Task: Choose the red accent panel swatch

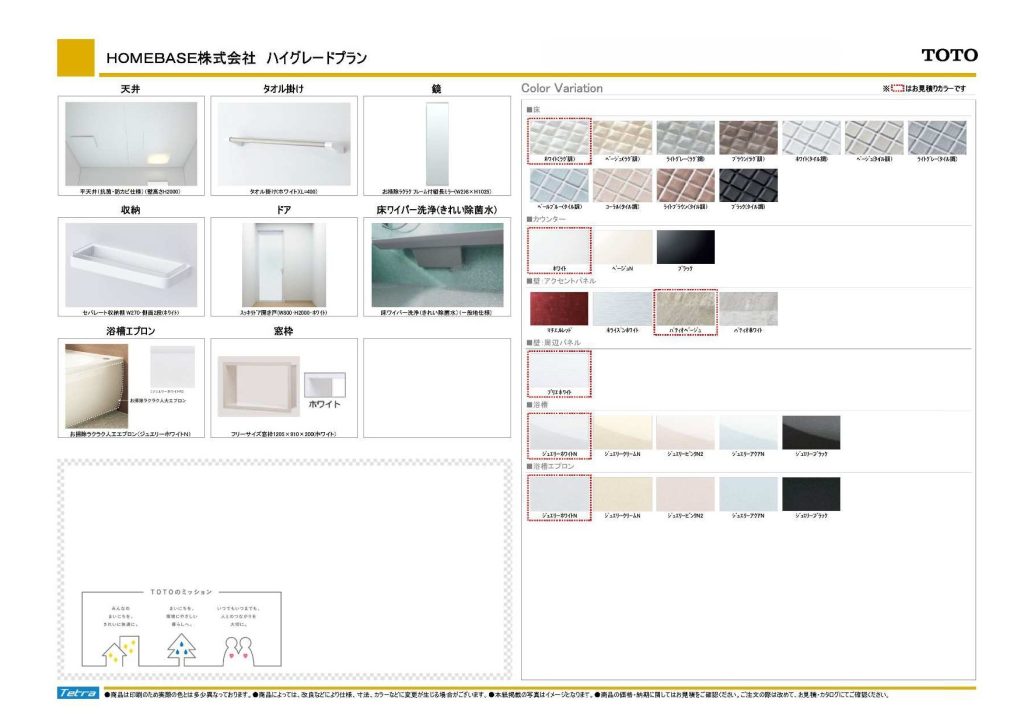Action: coord(559,308)
